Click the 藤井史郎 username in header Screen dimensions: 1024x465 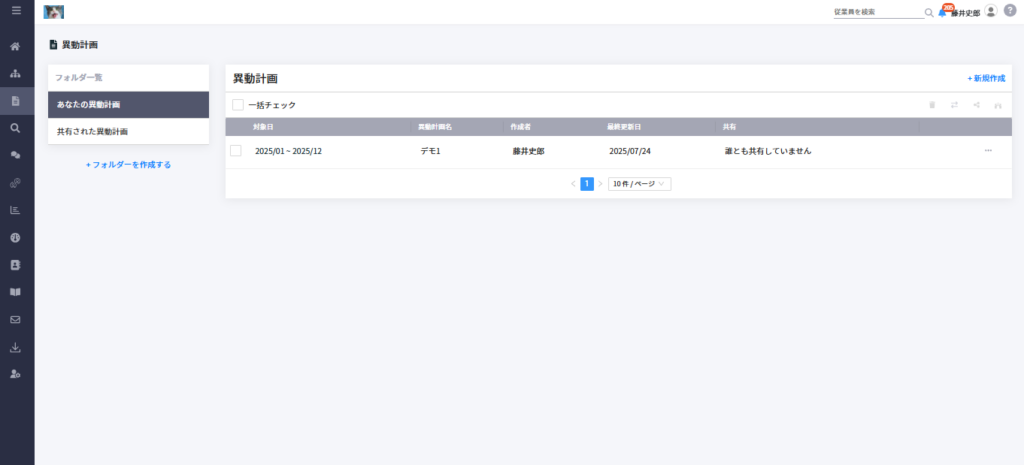coord(965,13)
